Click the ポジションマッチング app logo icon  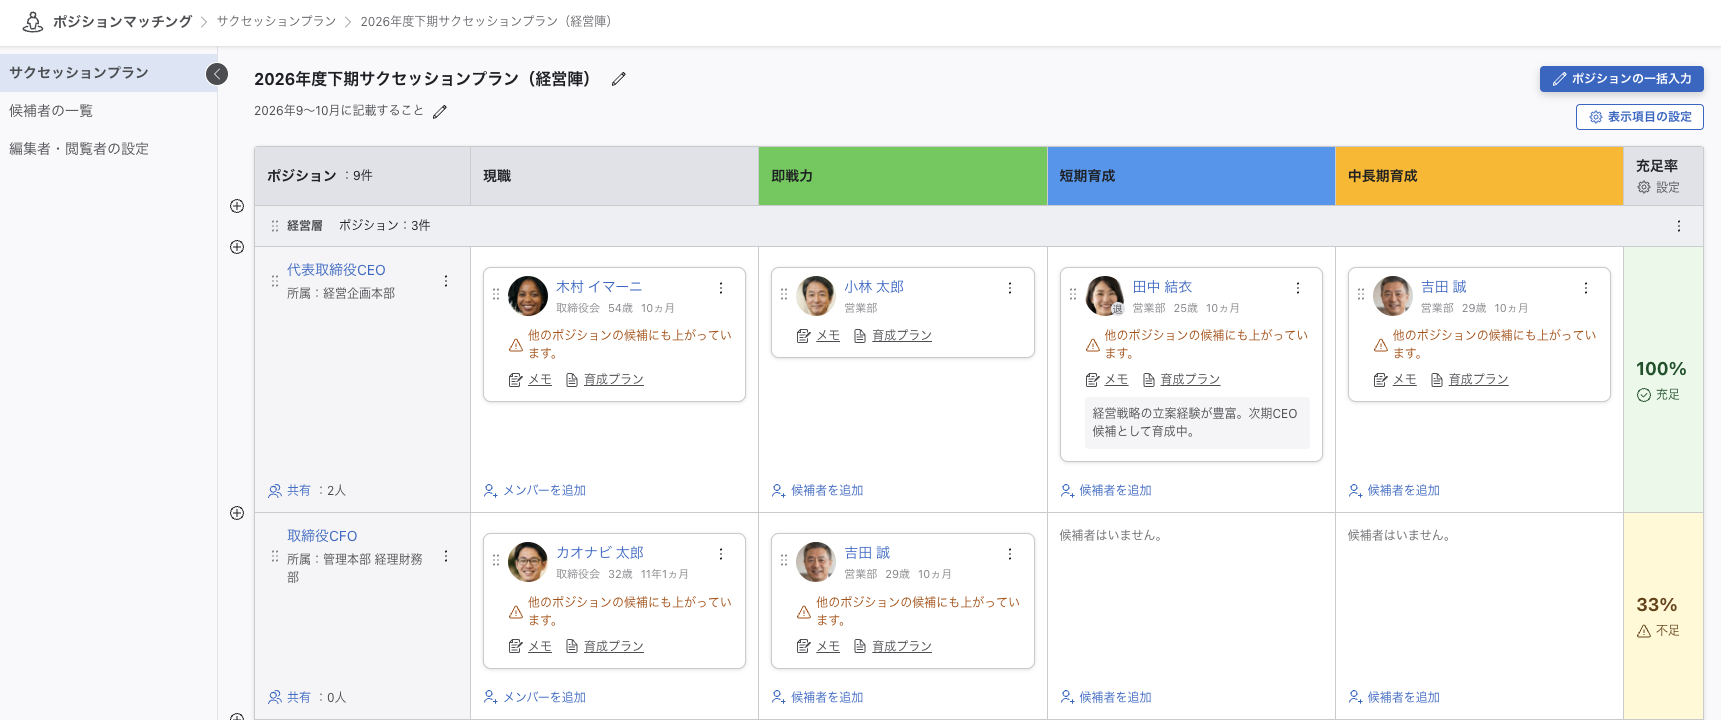pos(33,21)
